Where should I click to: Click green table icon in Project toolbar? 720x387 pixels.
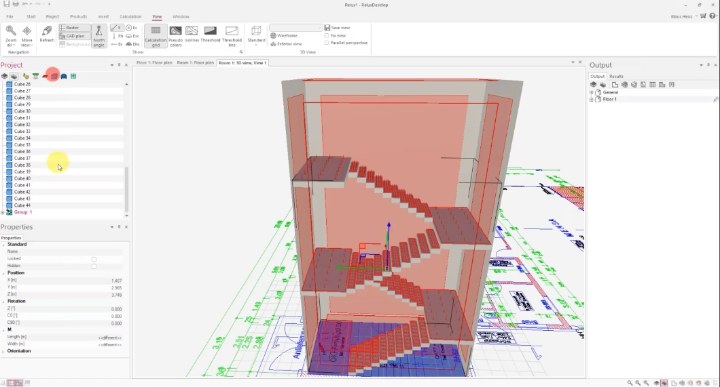(35, 76)
